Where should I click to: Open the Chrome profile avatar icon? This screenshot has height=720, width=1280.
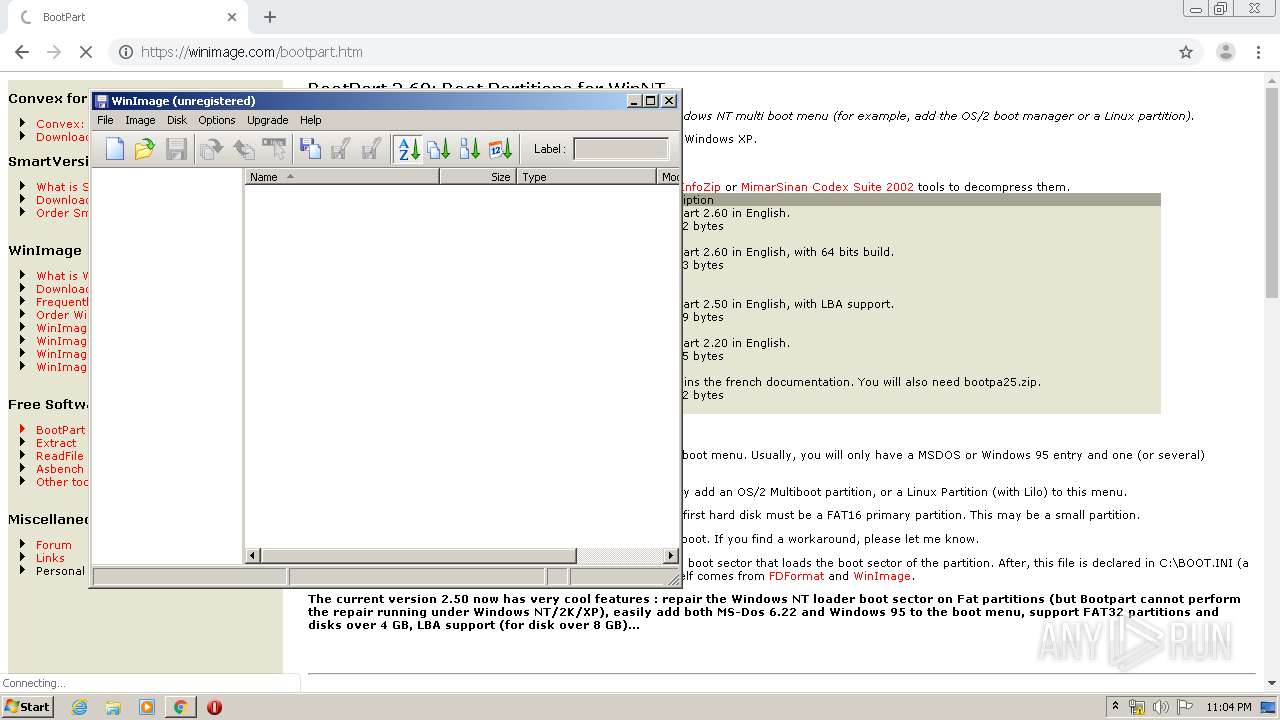point(1226,52)
